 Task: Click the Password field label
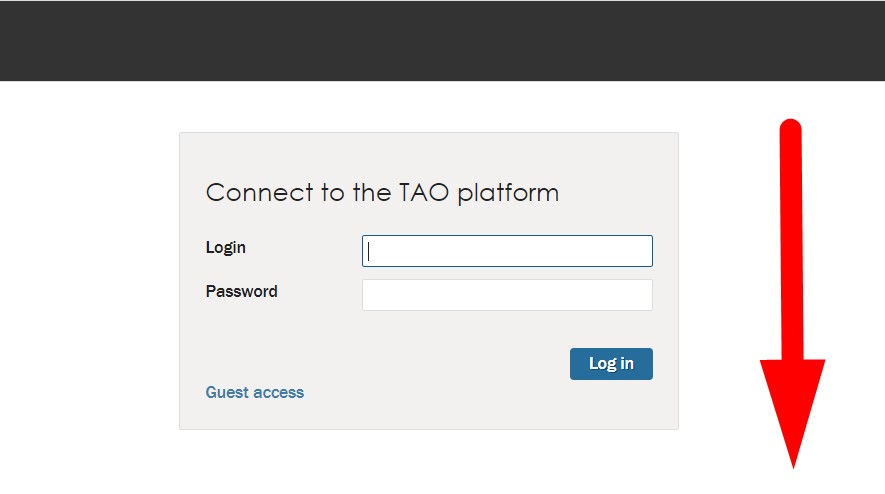click(241, 292)
